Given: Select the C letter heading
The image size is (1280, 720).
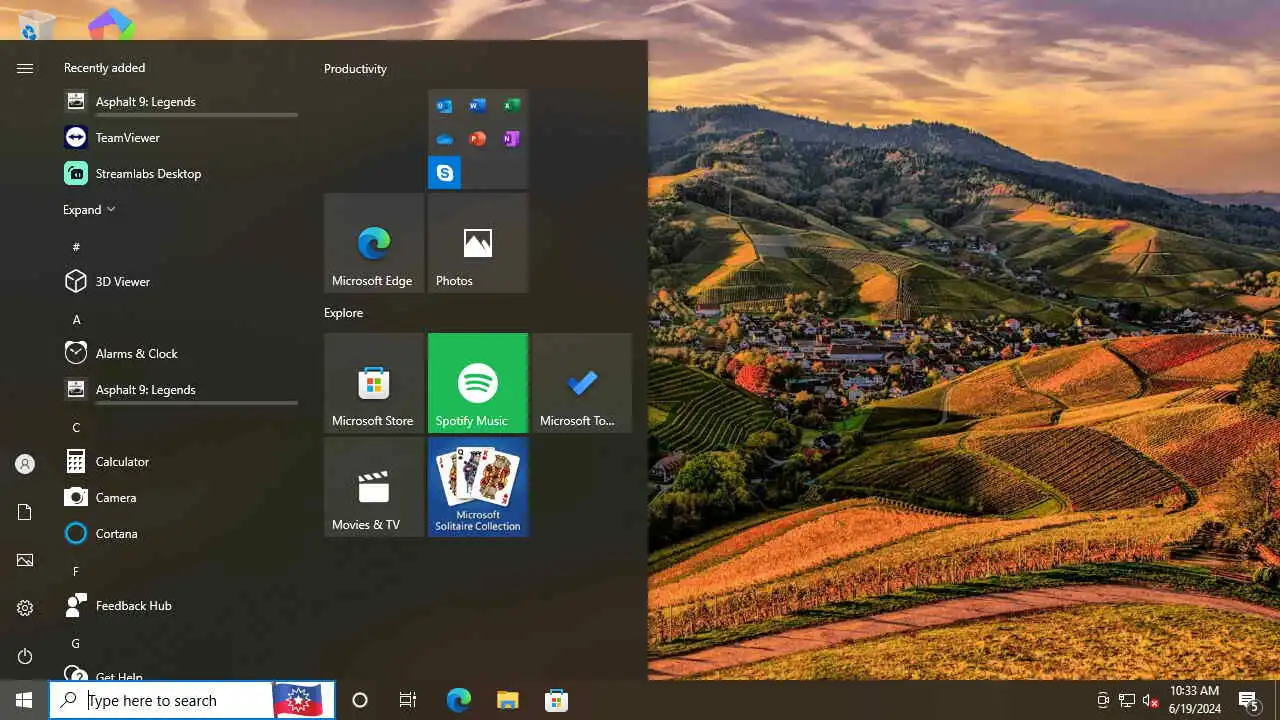Looking at the screenshot, I should [76, 427].
